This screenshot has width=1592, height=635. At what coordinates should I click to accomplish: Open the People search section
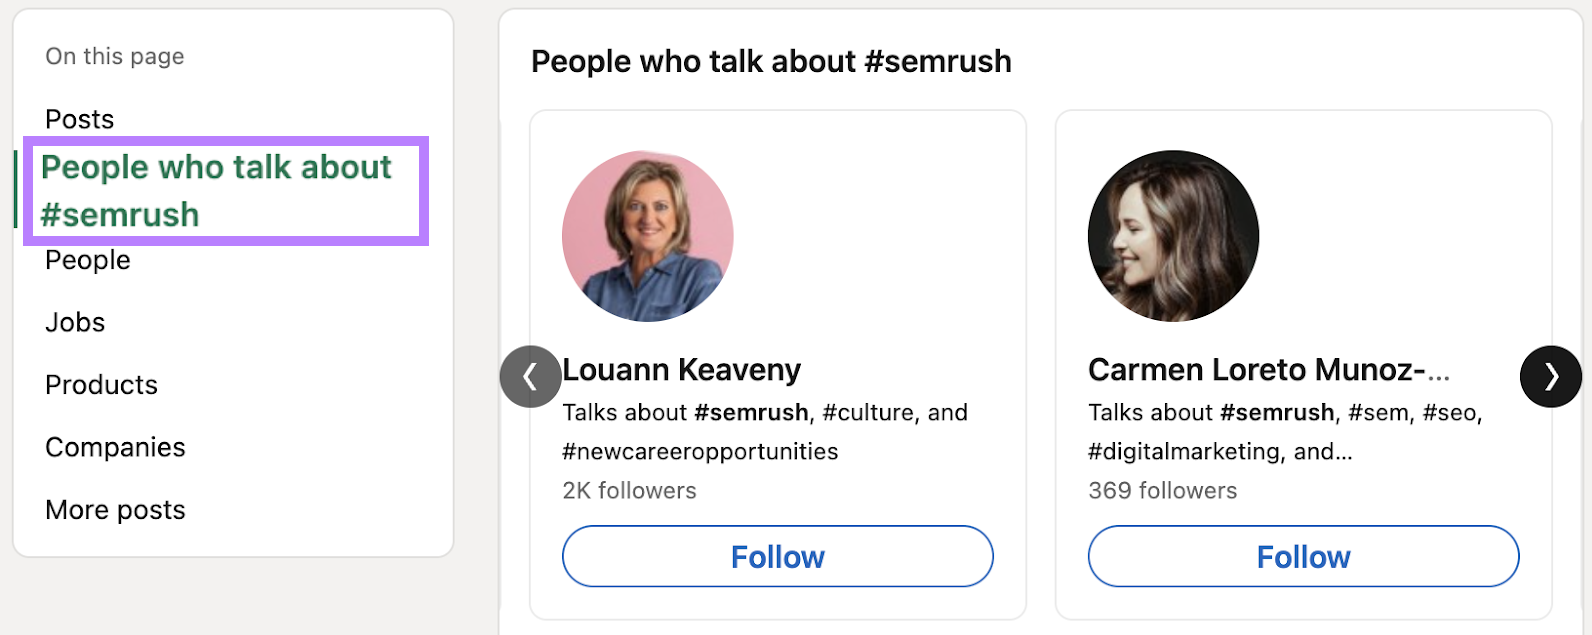tap(87, 260)
